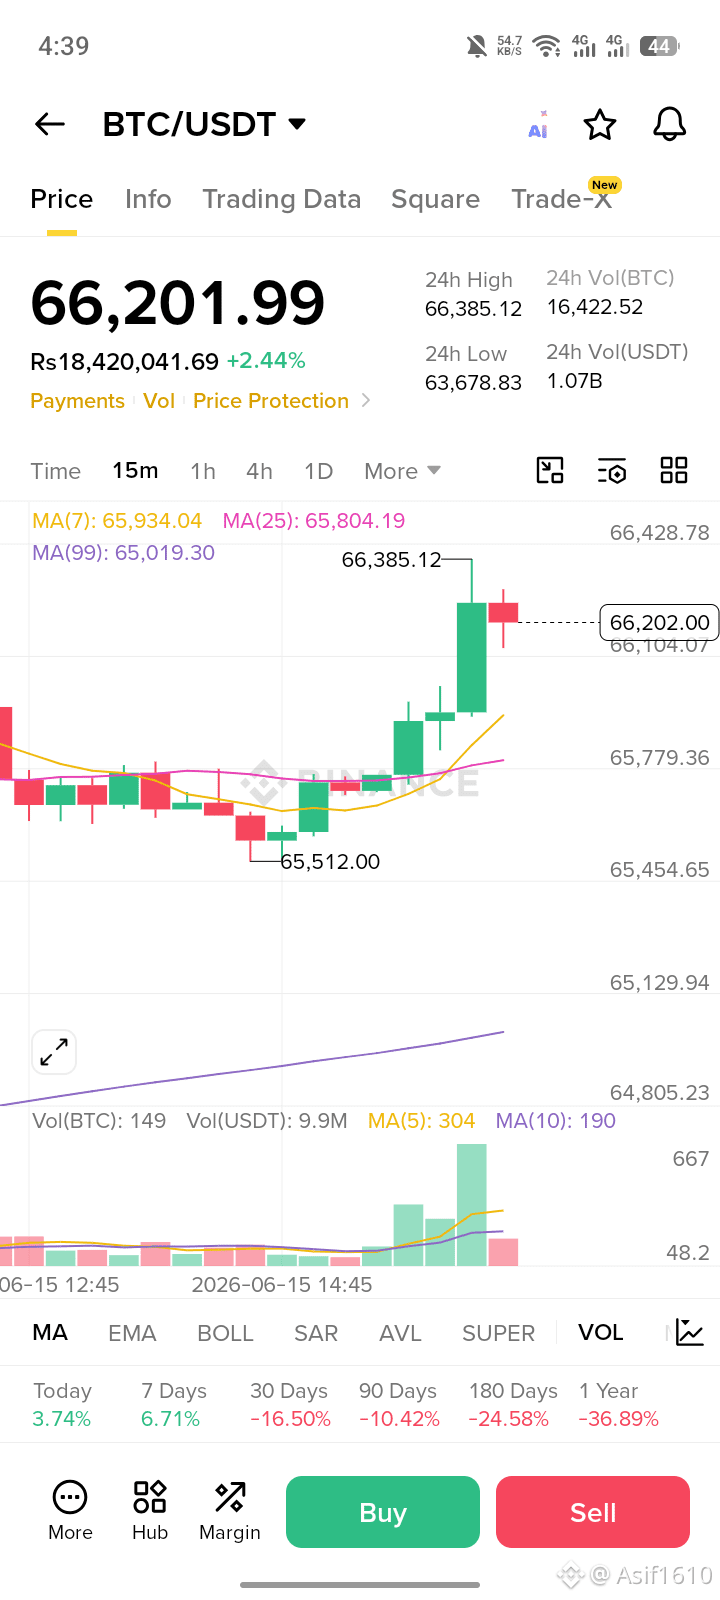This screenshot has width=720, height=1600.
Task: Toggle the MA indicator
Action: 50,1332
